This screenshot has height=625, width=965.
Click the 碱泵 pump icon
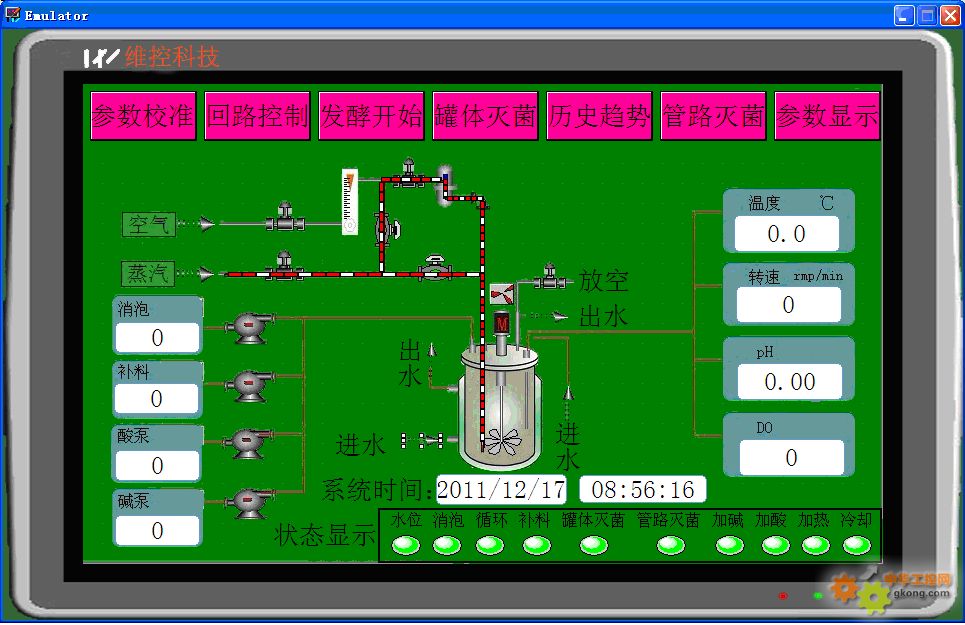pos(247,500)
